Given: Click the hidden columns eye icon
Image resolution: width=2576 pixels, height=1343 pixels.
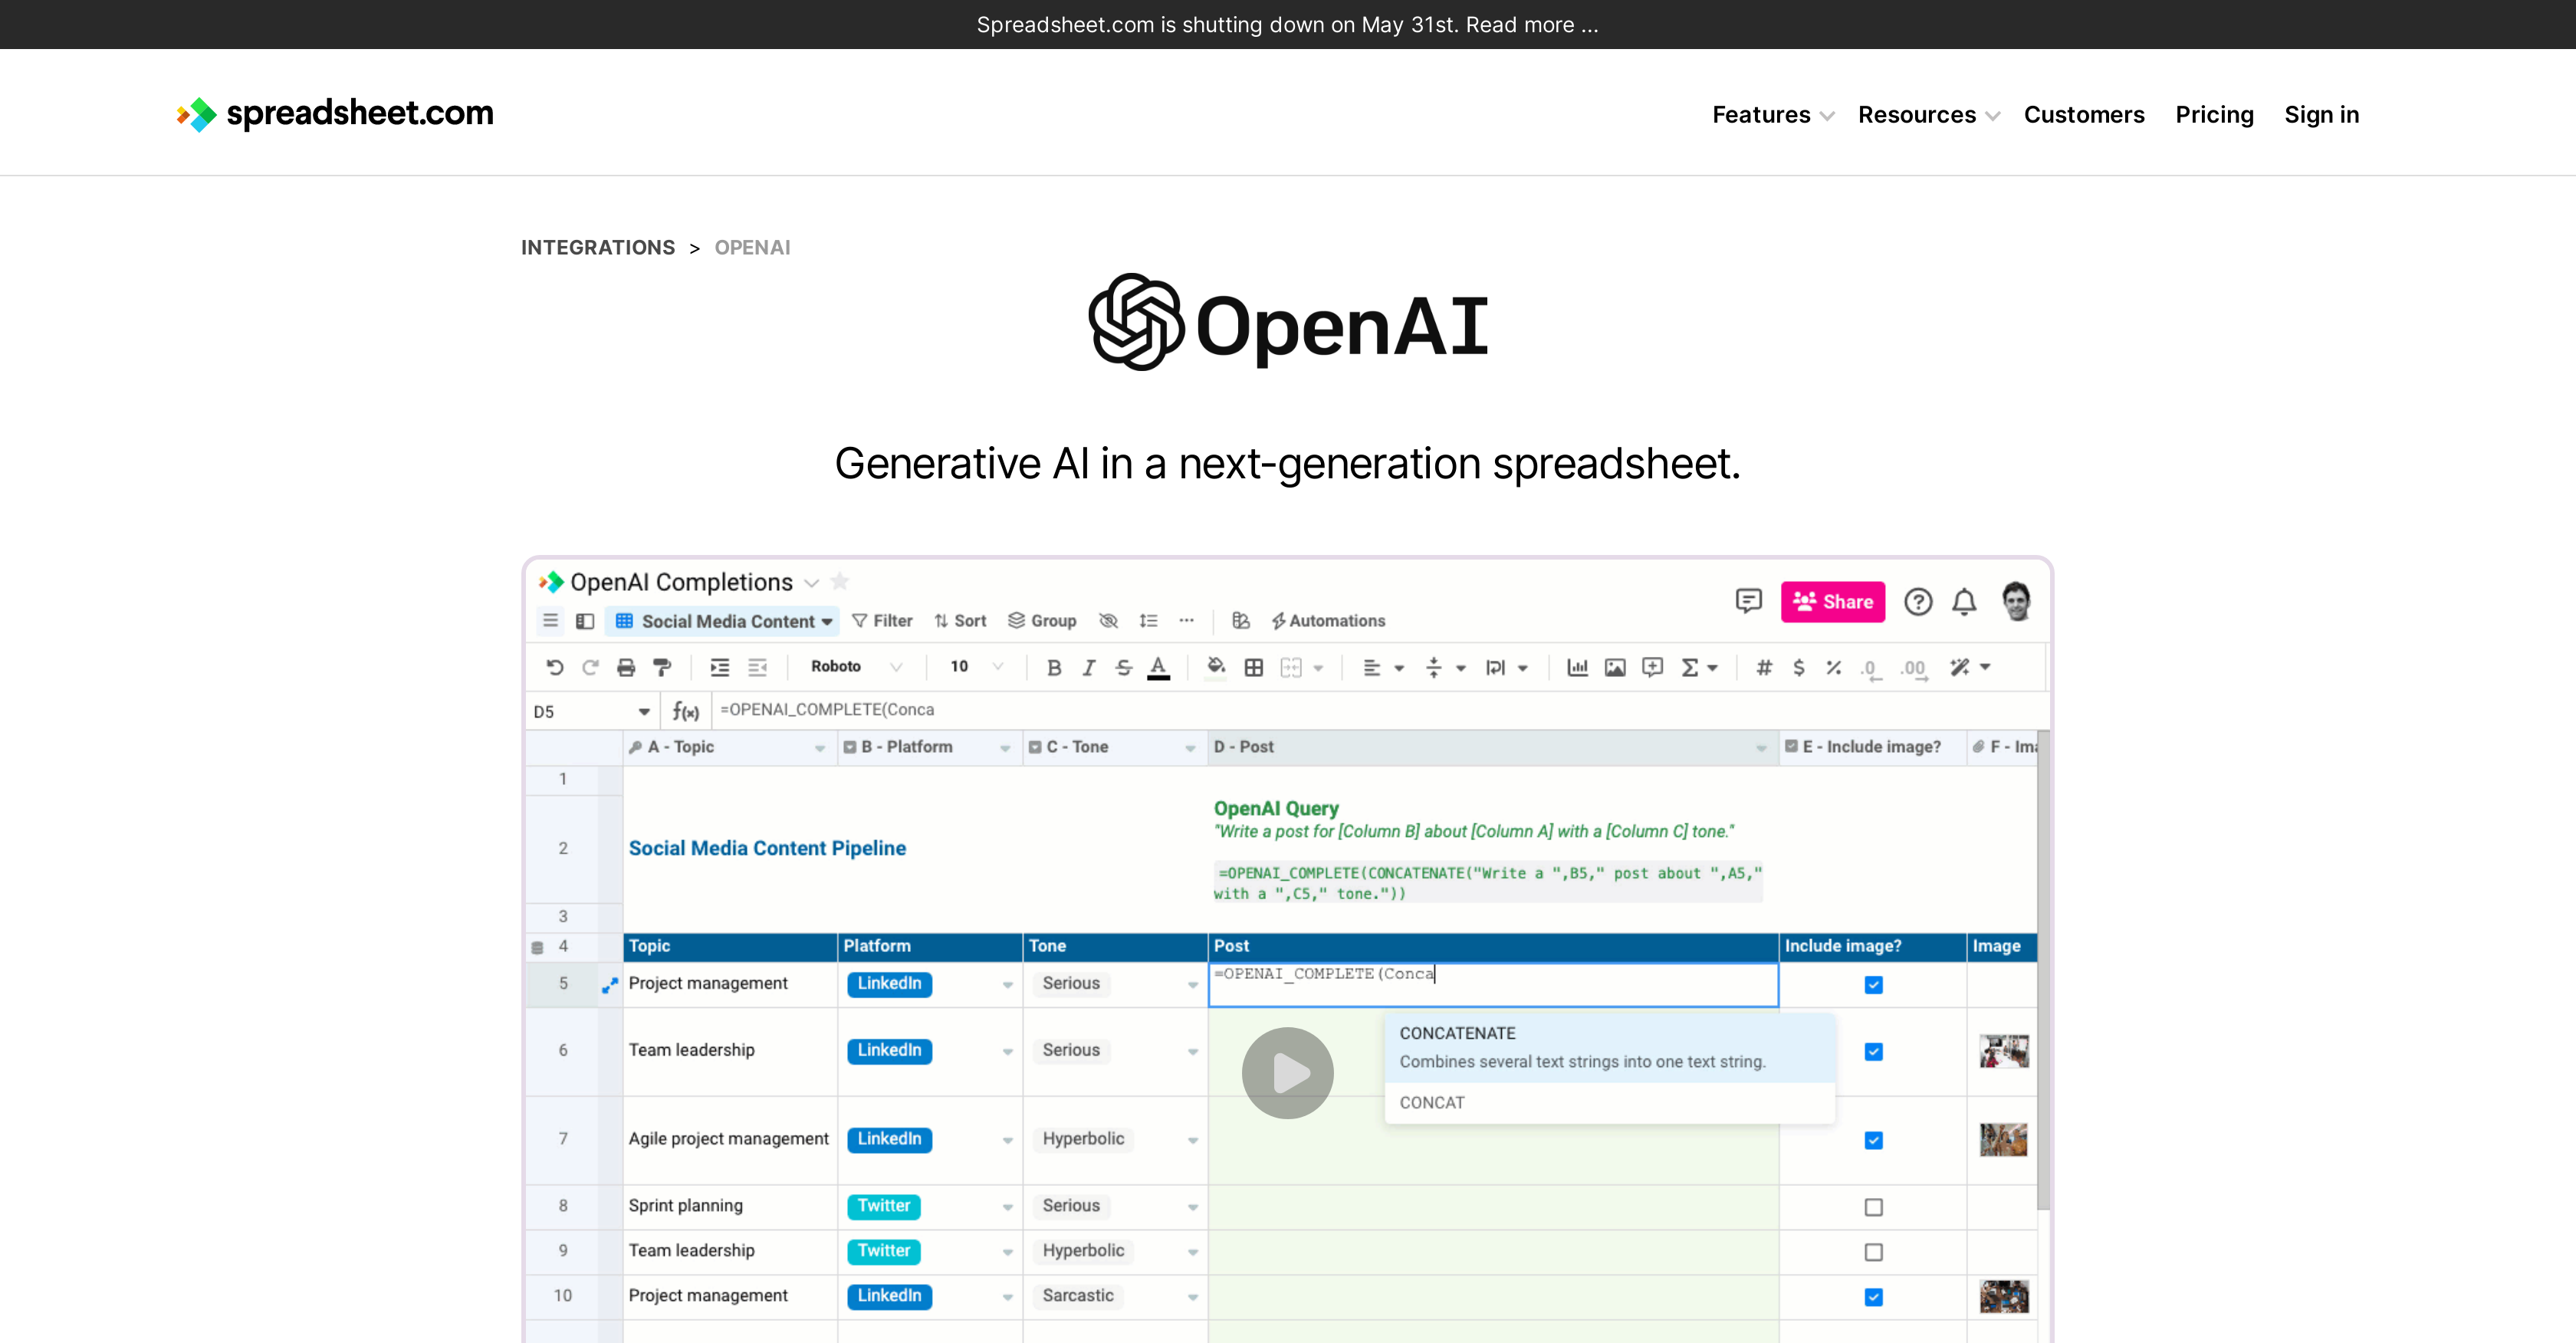Looking at the screenshot, I should (1108, 621).
